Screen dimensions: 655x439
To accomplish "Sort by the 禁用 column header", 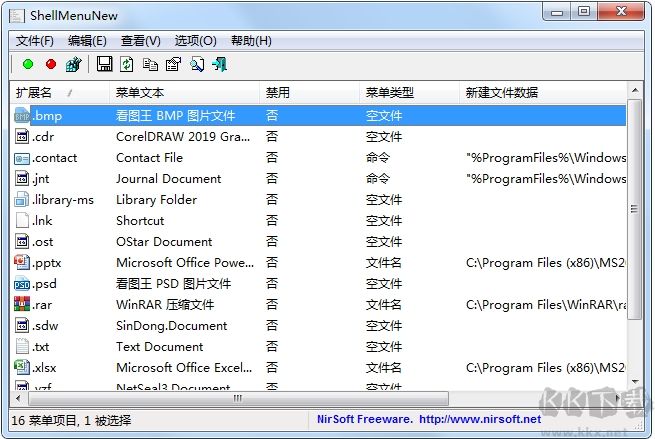I will point(309,92).
